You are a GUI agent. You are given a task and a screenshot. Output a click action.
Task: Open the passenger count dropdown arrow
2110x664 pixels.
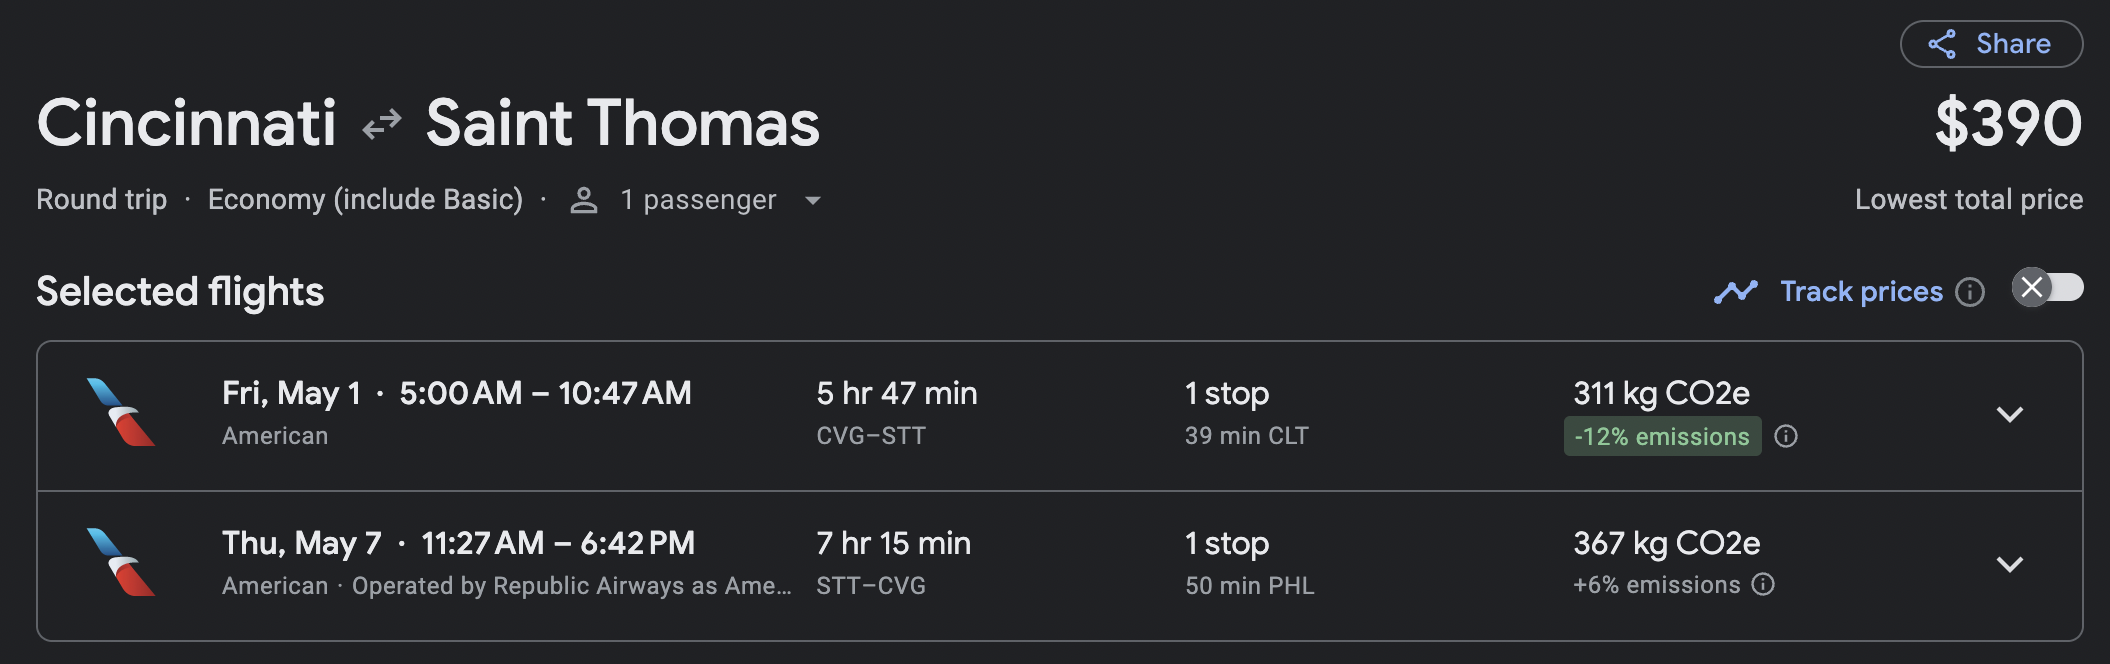click(813, 201)
